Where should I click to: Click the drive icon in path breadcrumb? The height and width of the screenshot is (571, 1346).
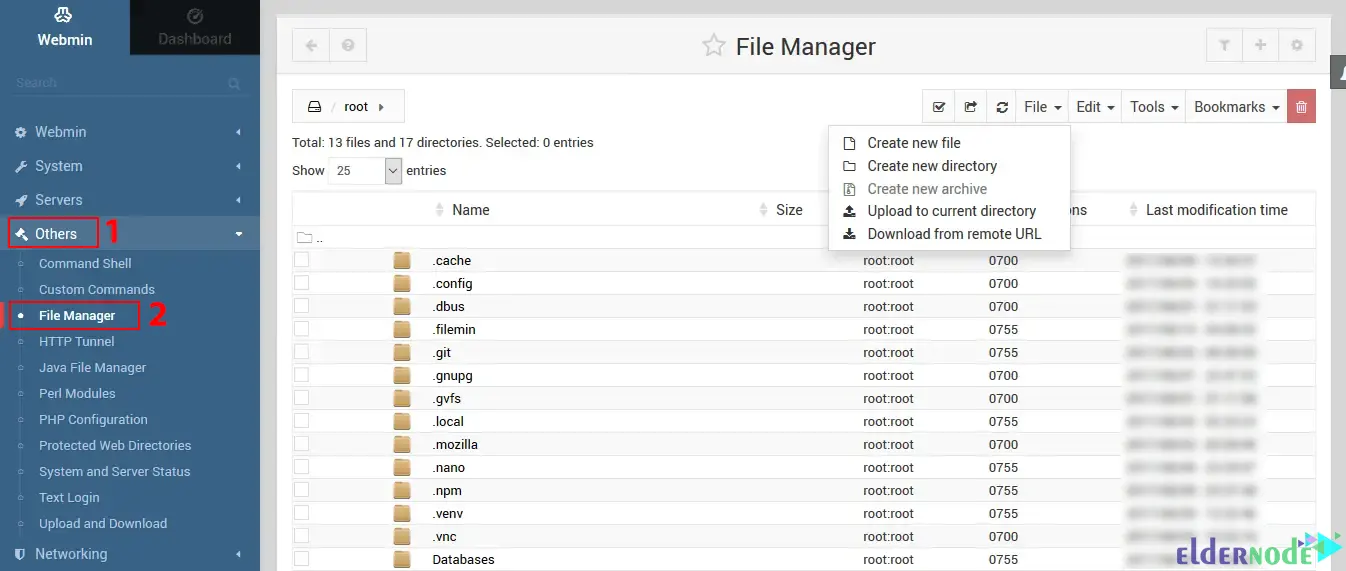[314, 107]
